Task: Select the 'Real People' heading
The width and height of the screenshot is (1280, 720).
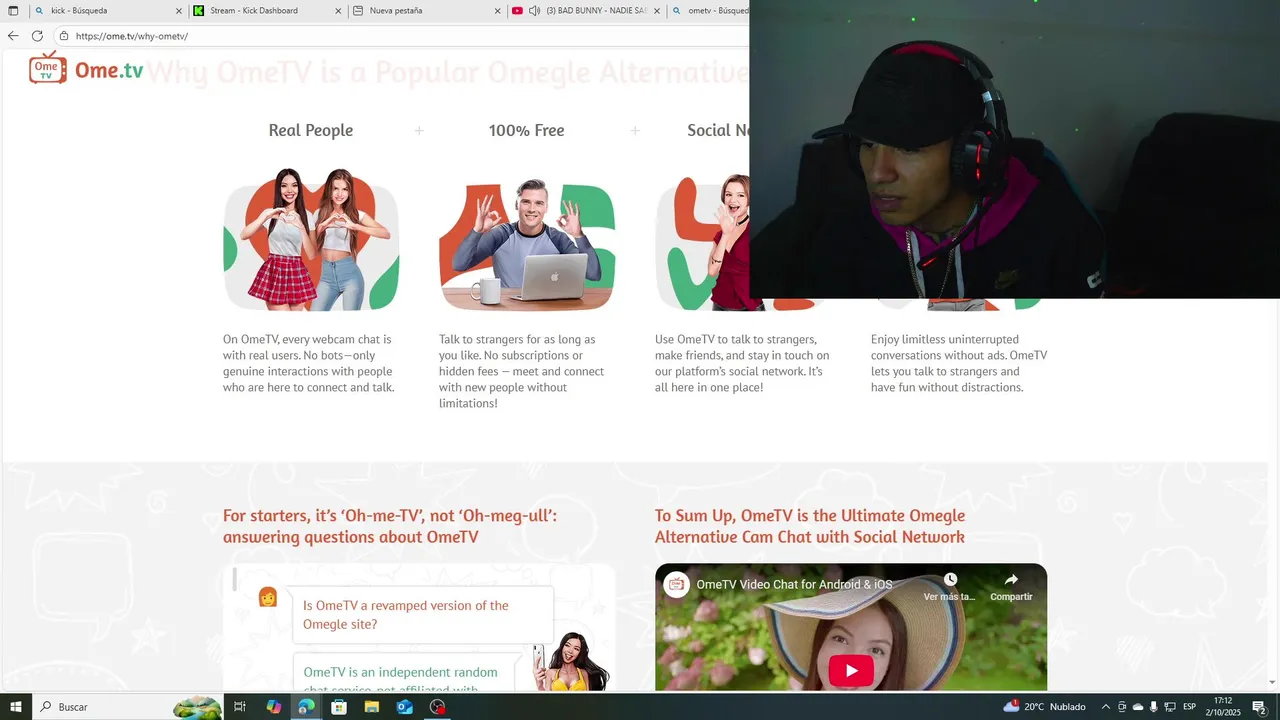Action: tap(310, 130)
